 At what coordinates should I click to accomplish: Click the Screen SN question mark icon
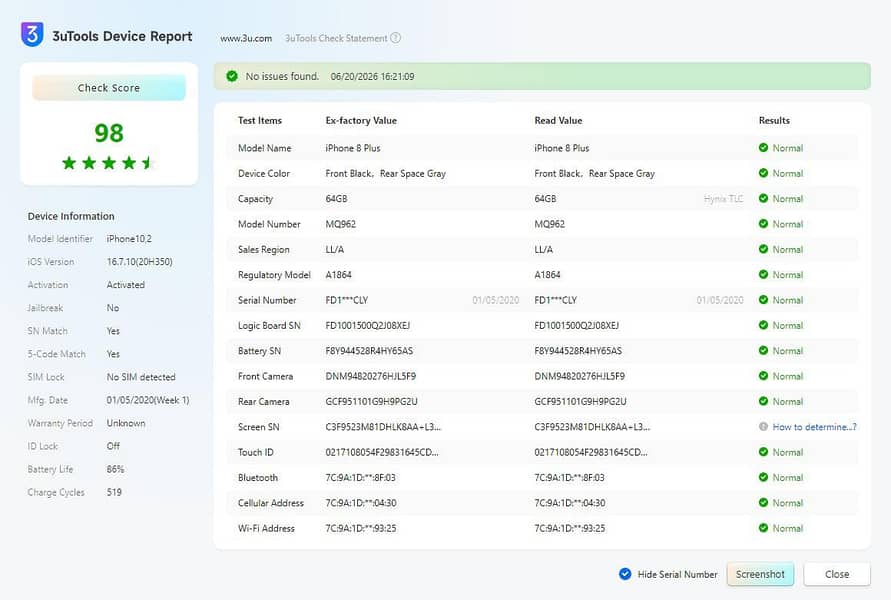[x=763, y=427]
